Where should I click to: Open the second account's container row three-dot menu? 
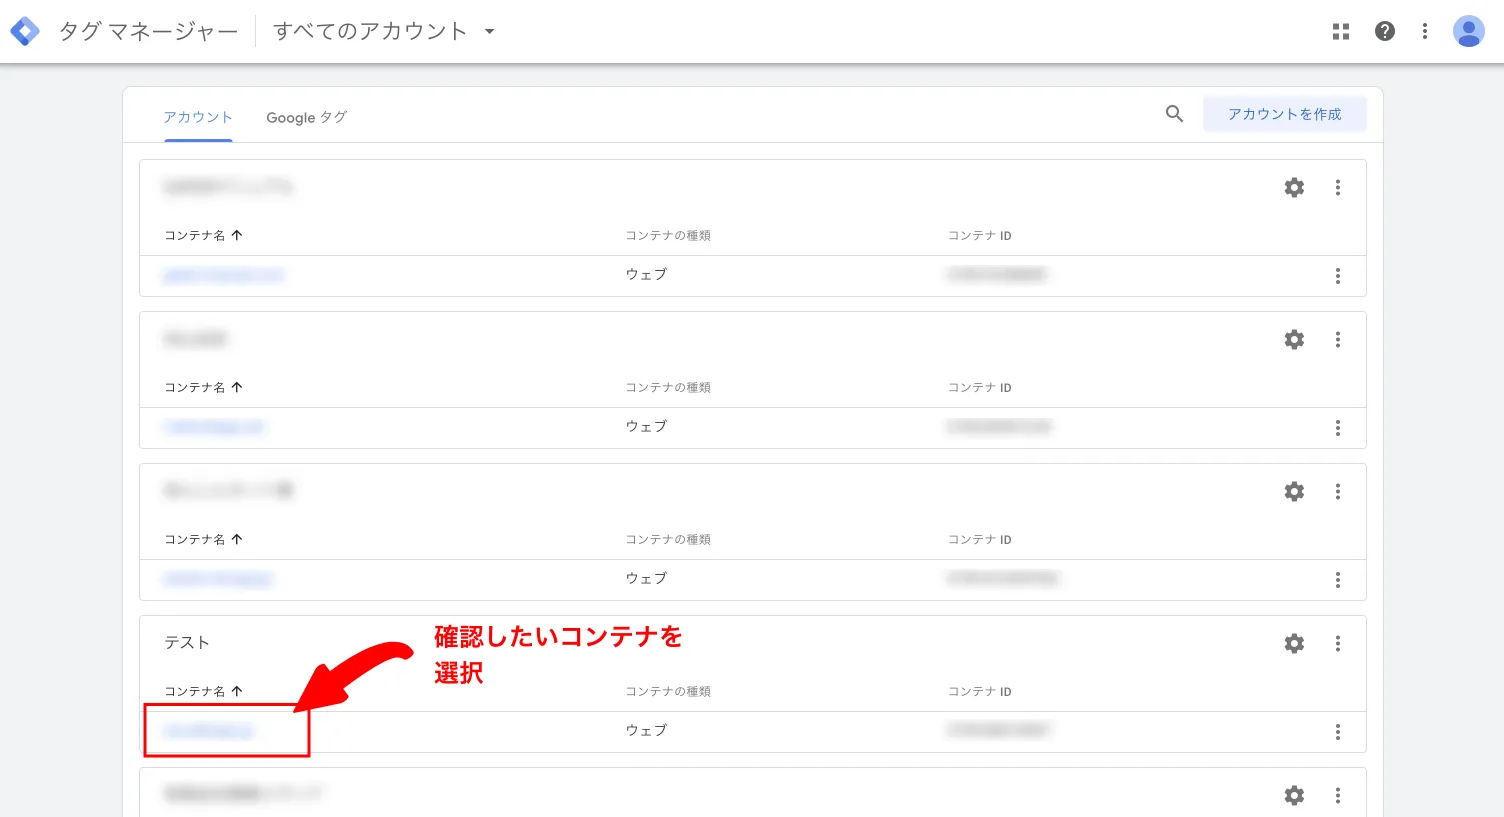1338,428
